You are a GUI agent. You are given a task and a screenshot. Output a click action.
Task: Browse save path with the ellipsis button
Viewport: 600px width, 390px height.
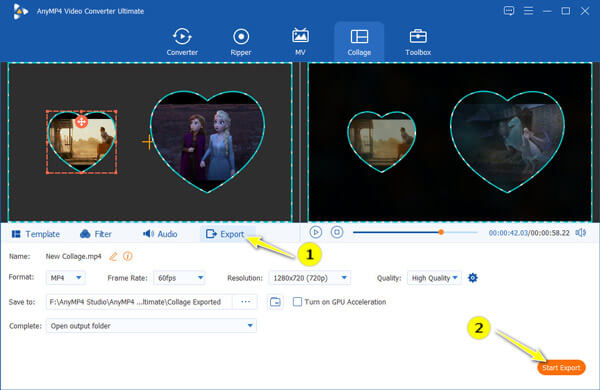point(245,302)
